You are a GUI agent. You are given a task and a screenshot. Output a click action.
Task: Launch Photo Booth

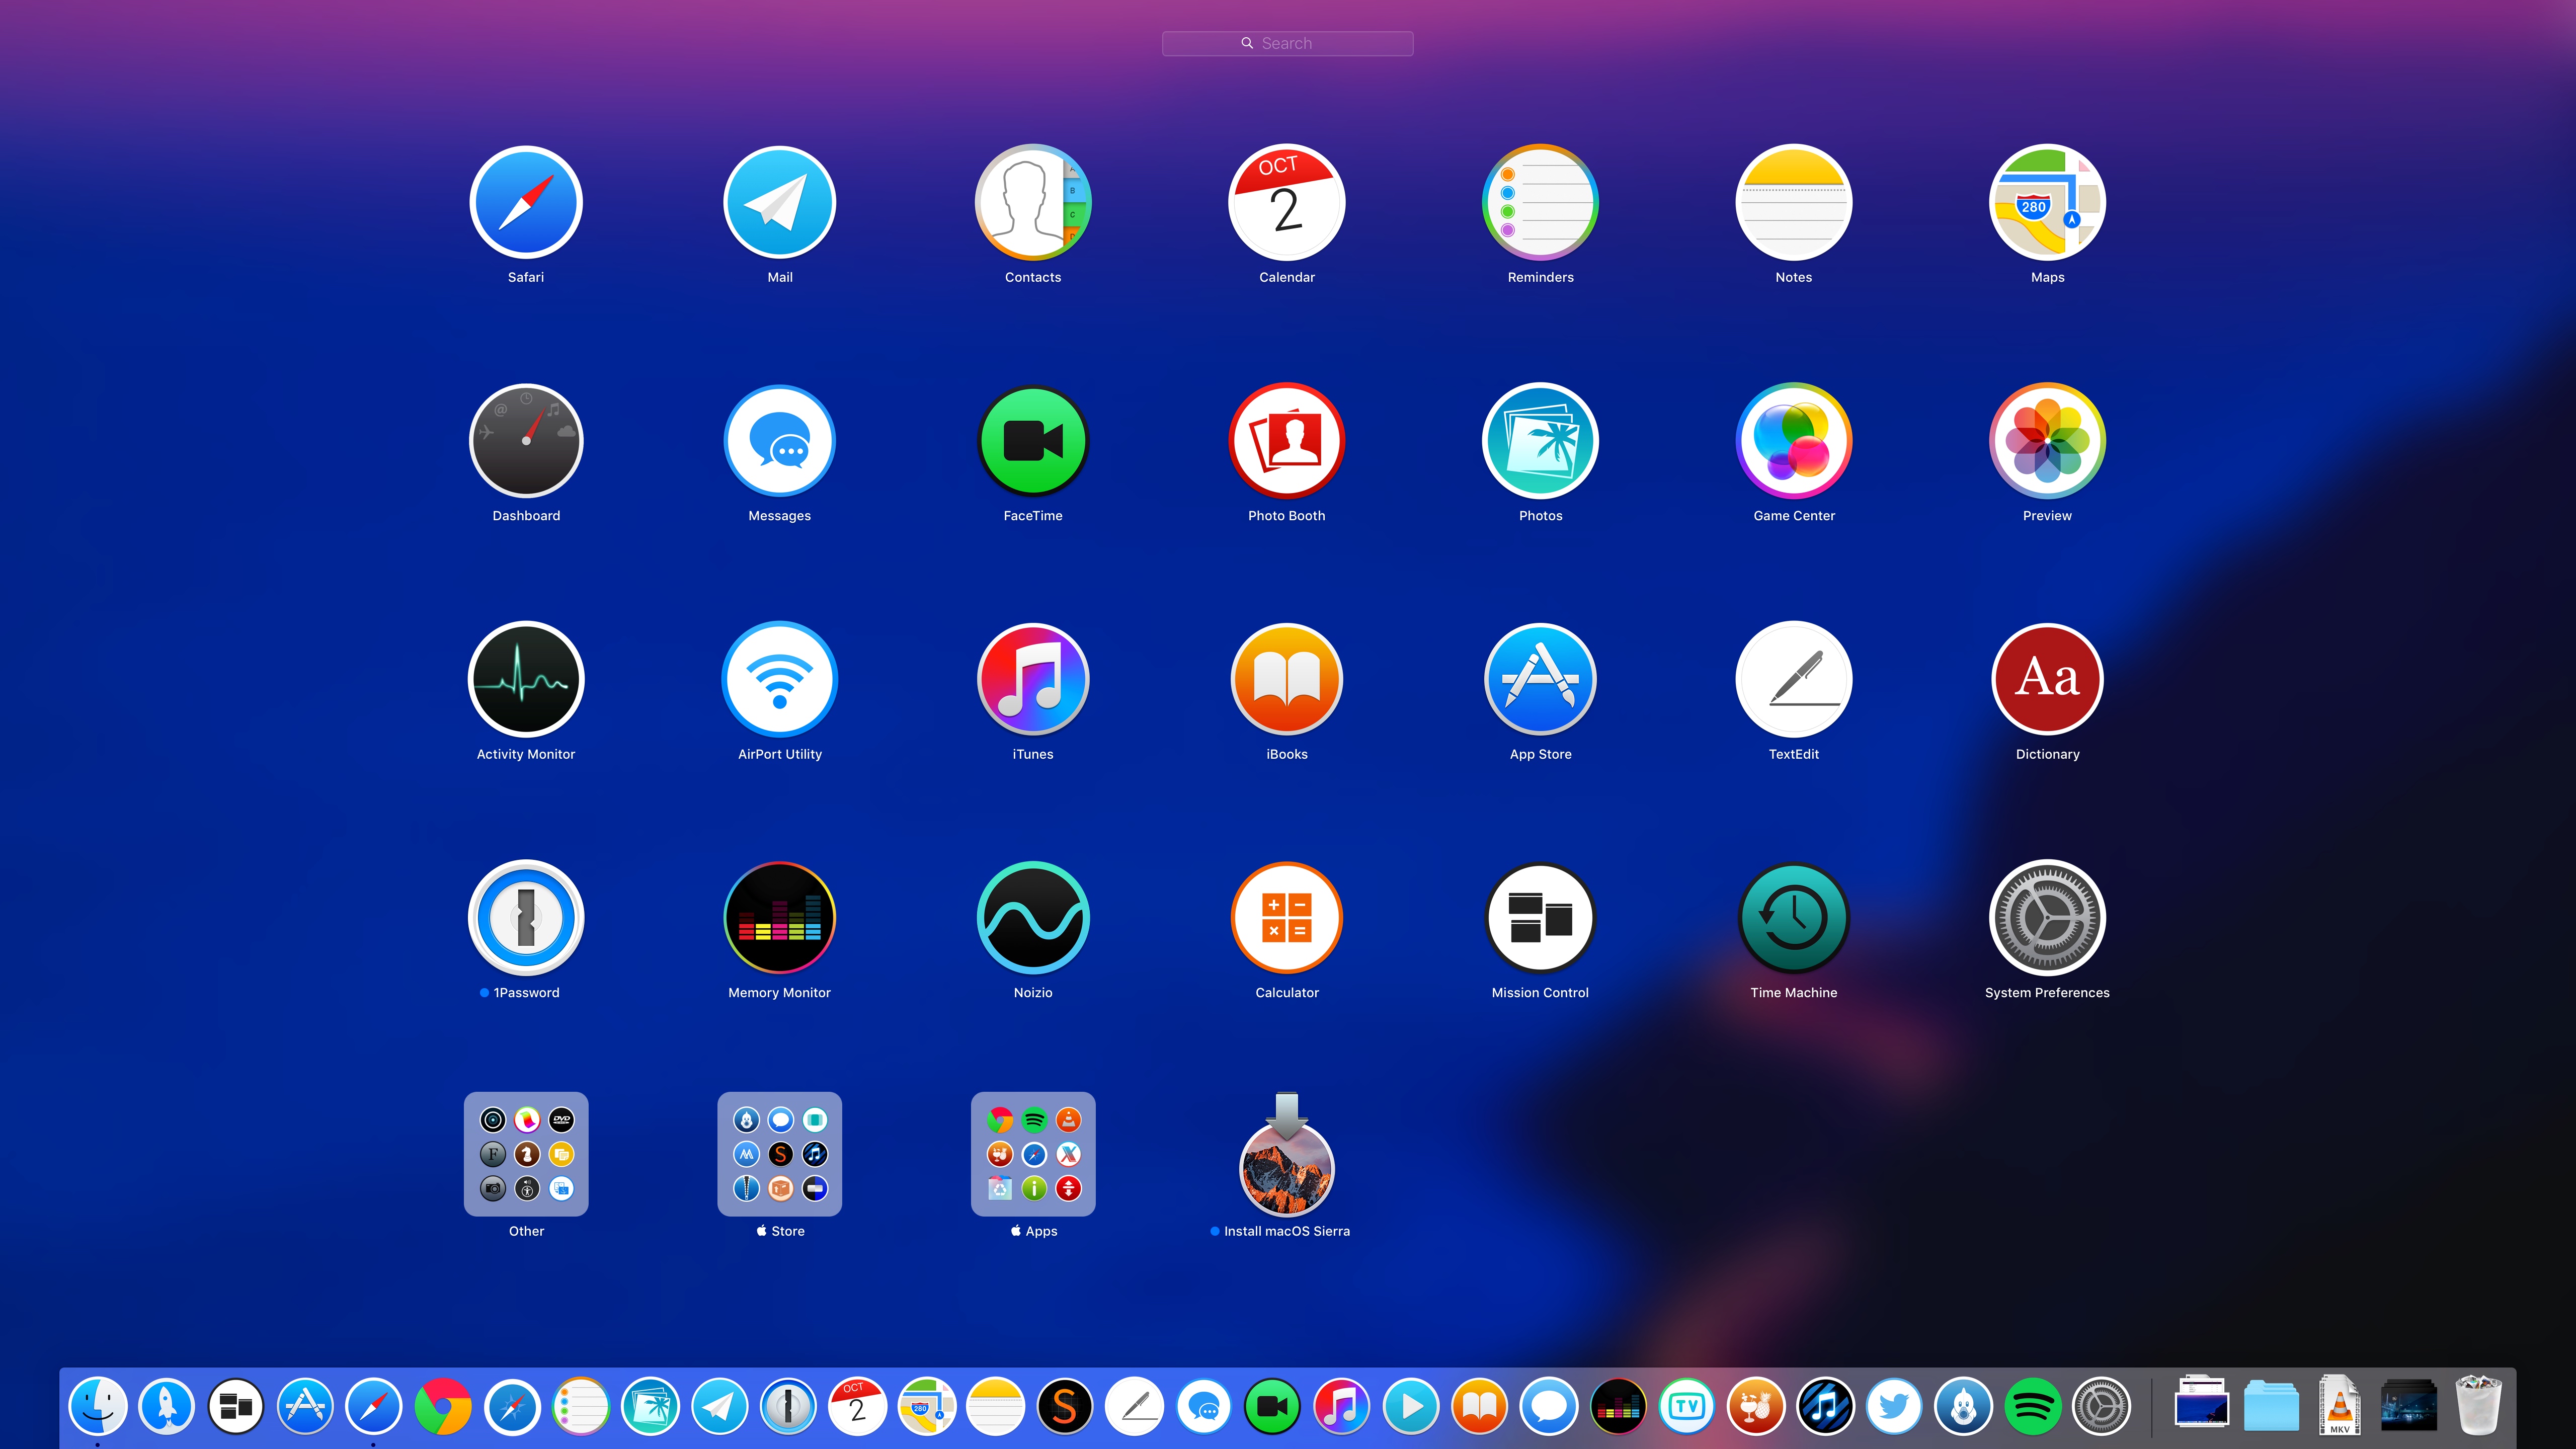click(x=1287, y=440)
